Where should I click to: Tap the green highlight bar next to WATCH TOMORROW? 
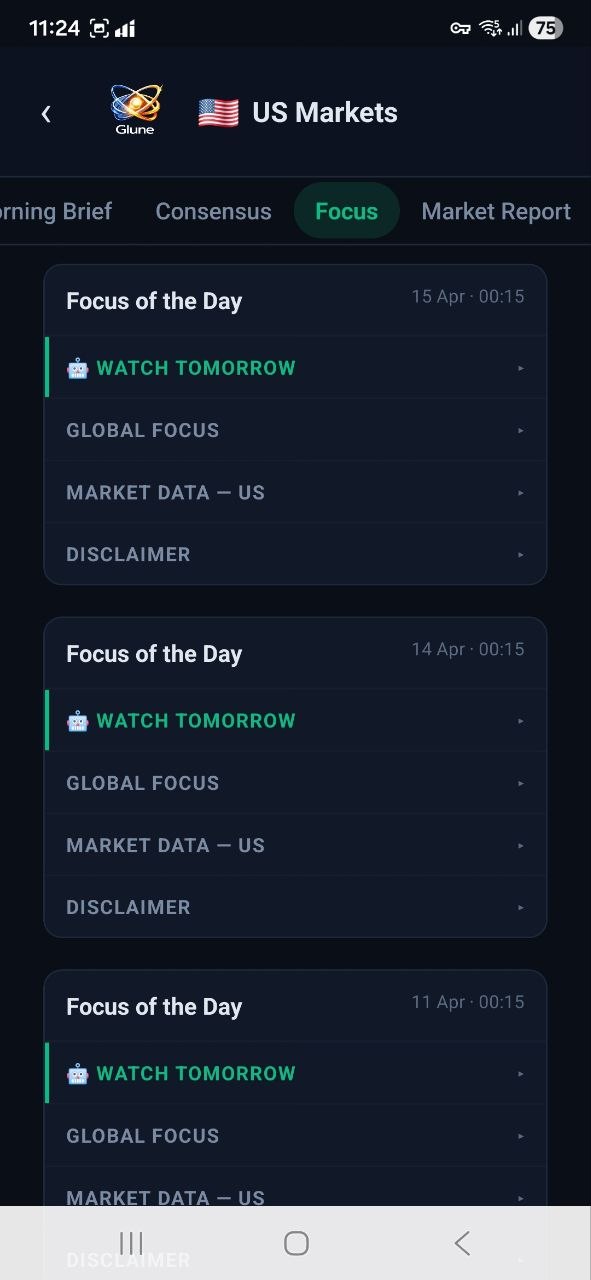click(x=45, y=368)
